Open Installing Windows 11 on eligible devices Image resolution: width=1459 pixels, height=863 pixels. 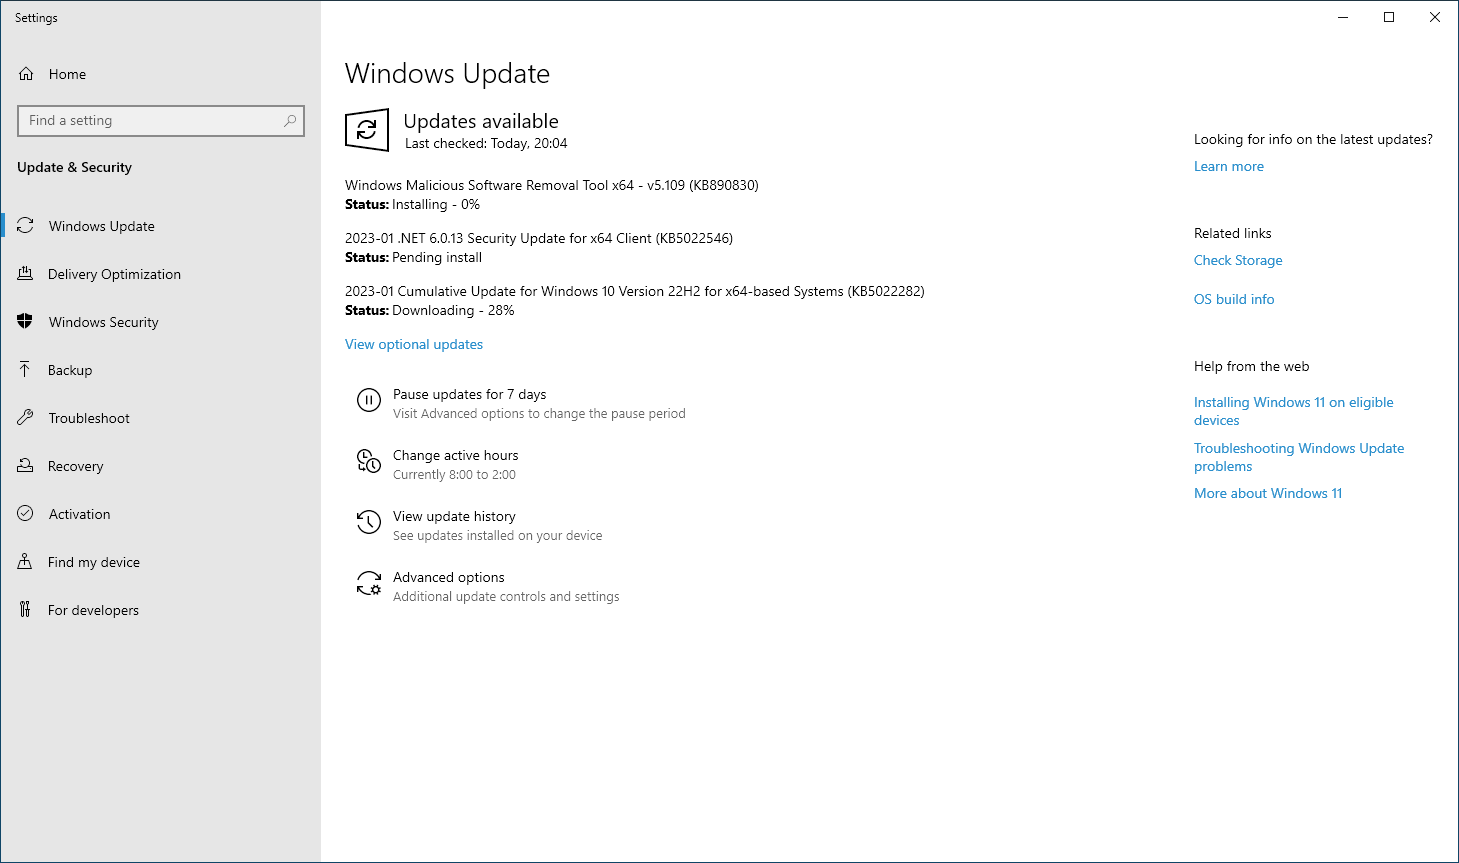pyautogui.click(x=1294, y=411)
